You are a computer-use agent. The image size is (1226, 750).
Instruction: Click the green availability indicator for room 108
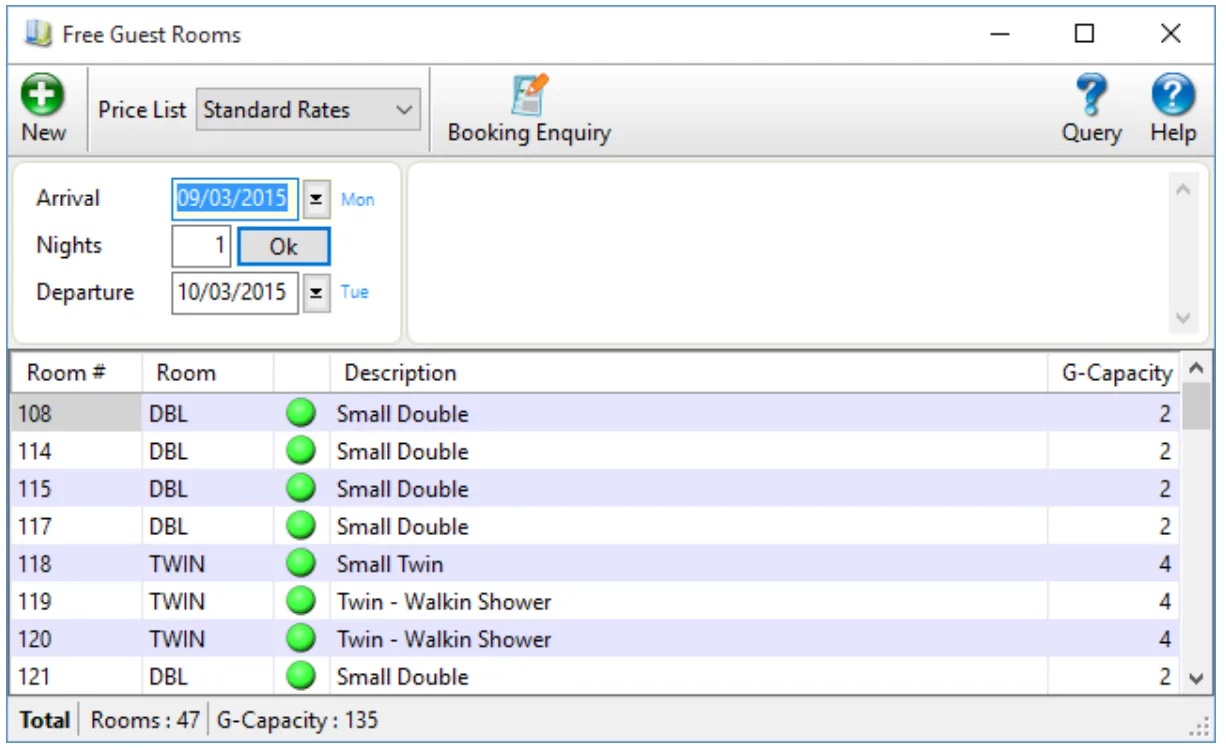pyautogui.click(x=299, y=413)
